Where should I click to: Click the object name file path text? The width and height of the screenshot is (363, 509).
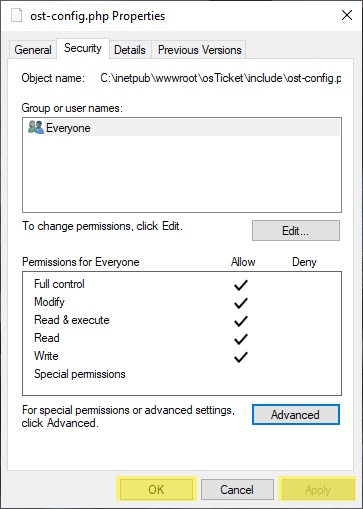coord(221,78)
